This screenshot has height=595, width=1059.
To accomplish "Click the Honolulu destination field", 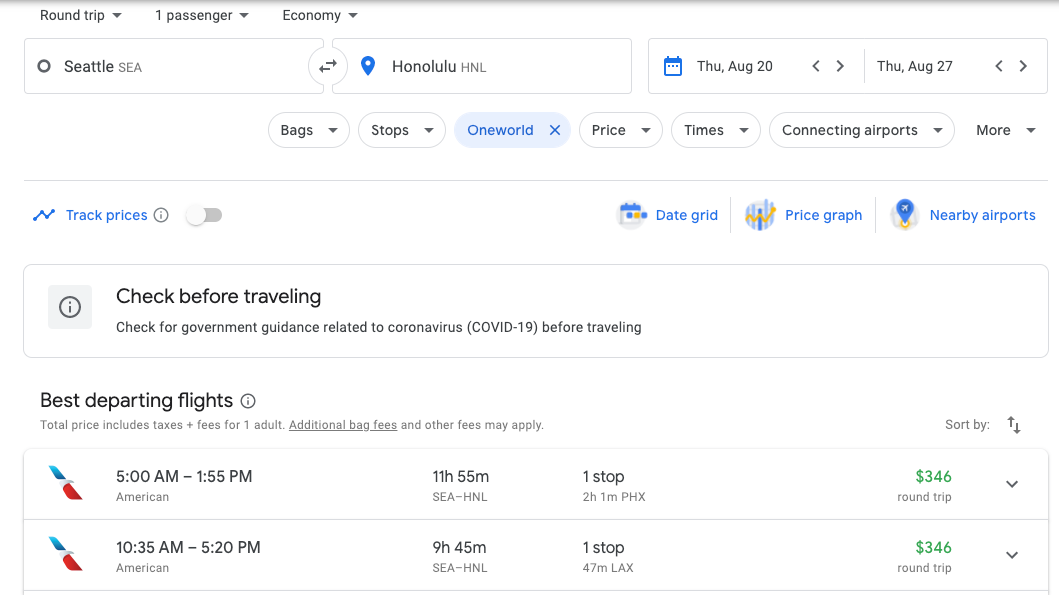I will pyautogui.click(x=480, y=67).
